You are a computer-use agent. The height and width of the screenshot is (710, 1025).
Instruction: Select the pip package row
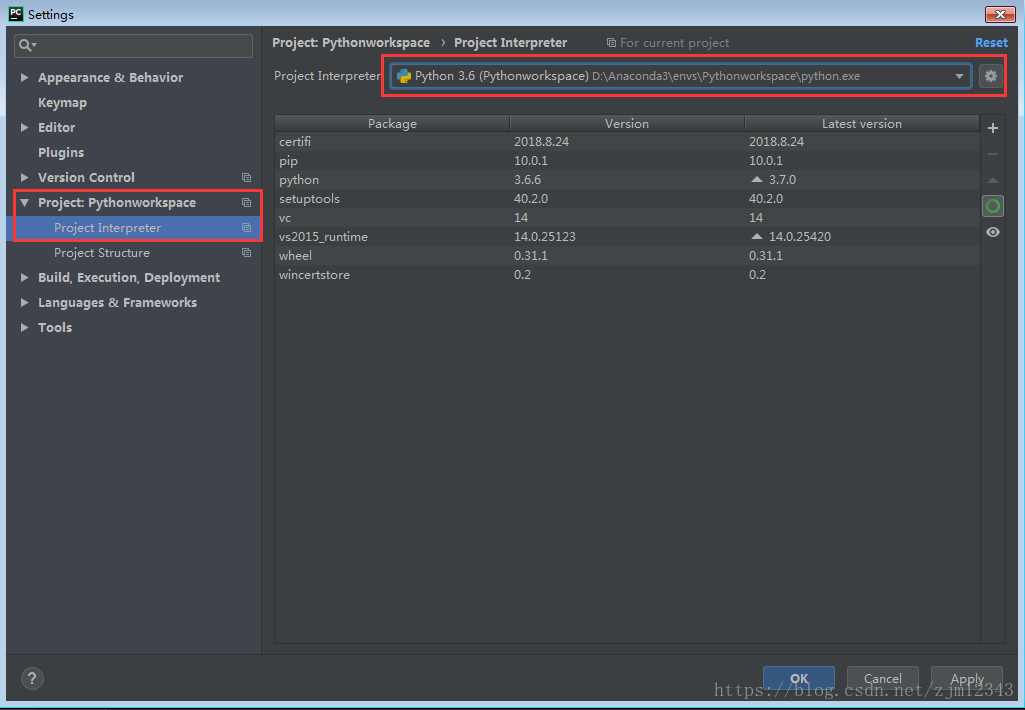tap(627, 160)
